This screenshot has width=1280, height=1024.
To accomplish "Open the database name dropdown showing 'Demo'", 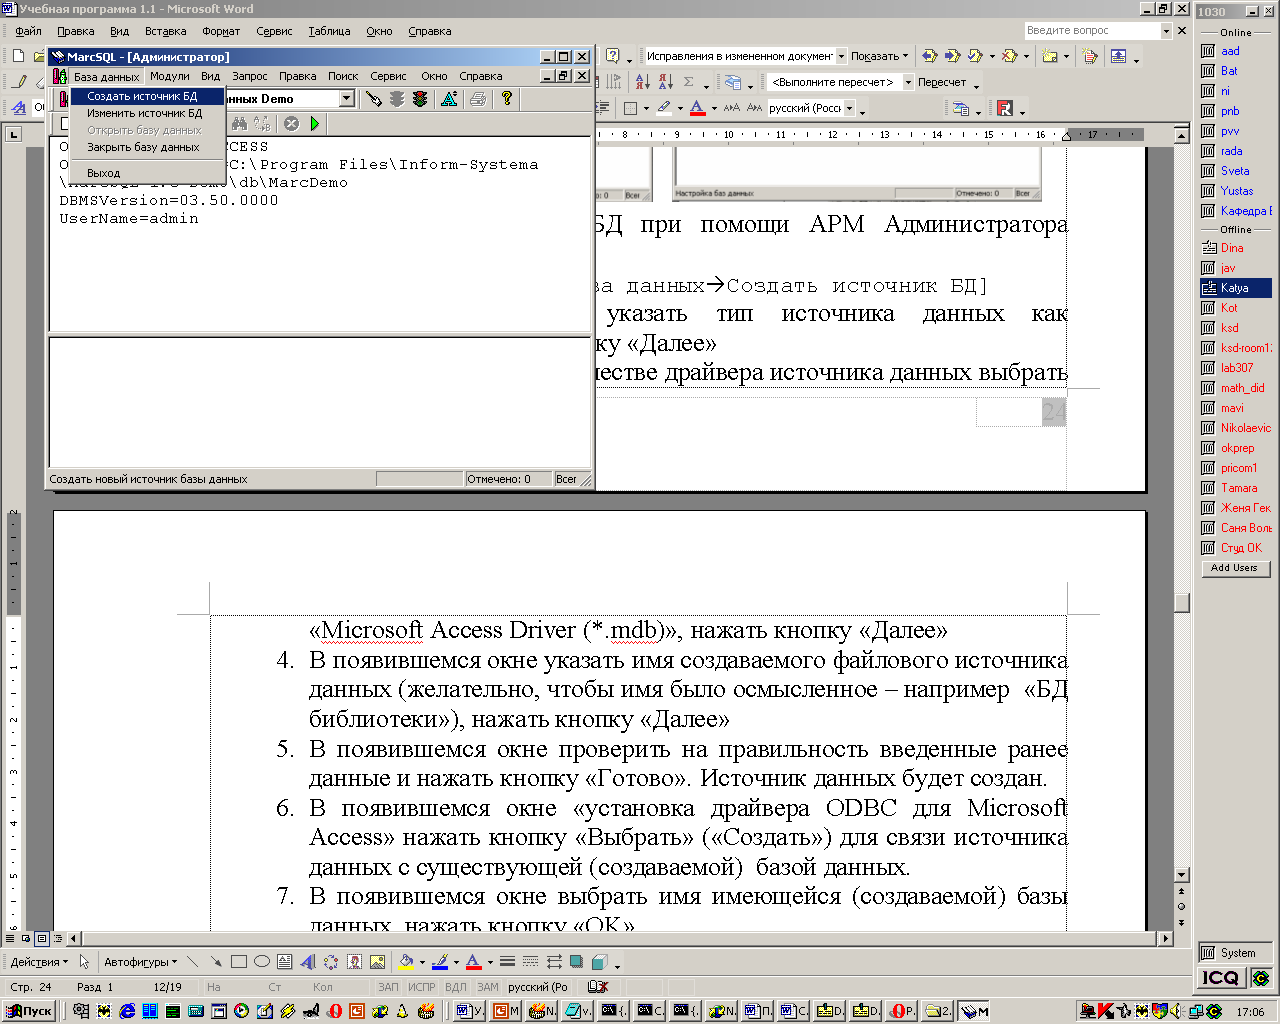I will (x=347, y=98).
